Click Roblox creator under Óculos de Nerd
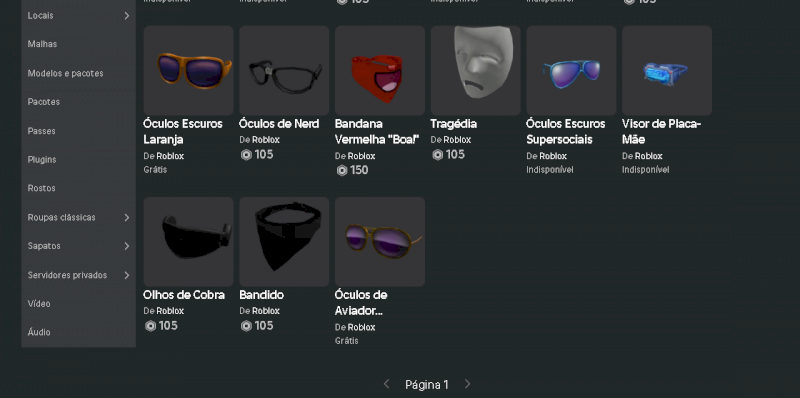Image resolution: width=800 pixels, height=398 pixels. (x=265, y=140)
